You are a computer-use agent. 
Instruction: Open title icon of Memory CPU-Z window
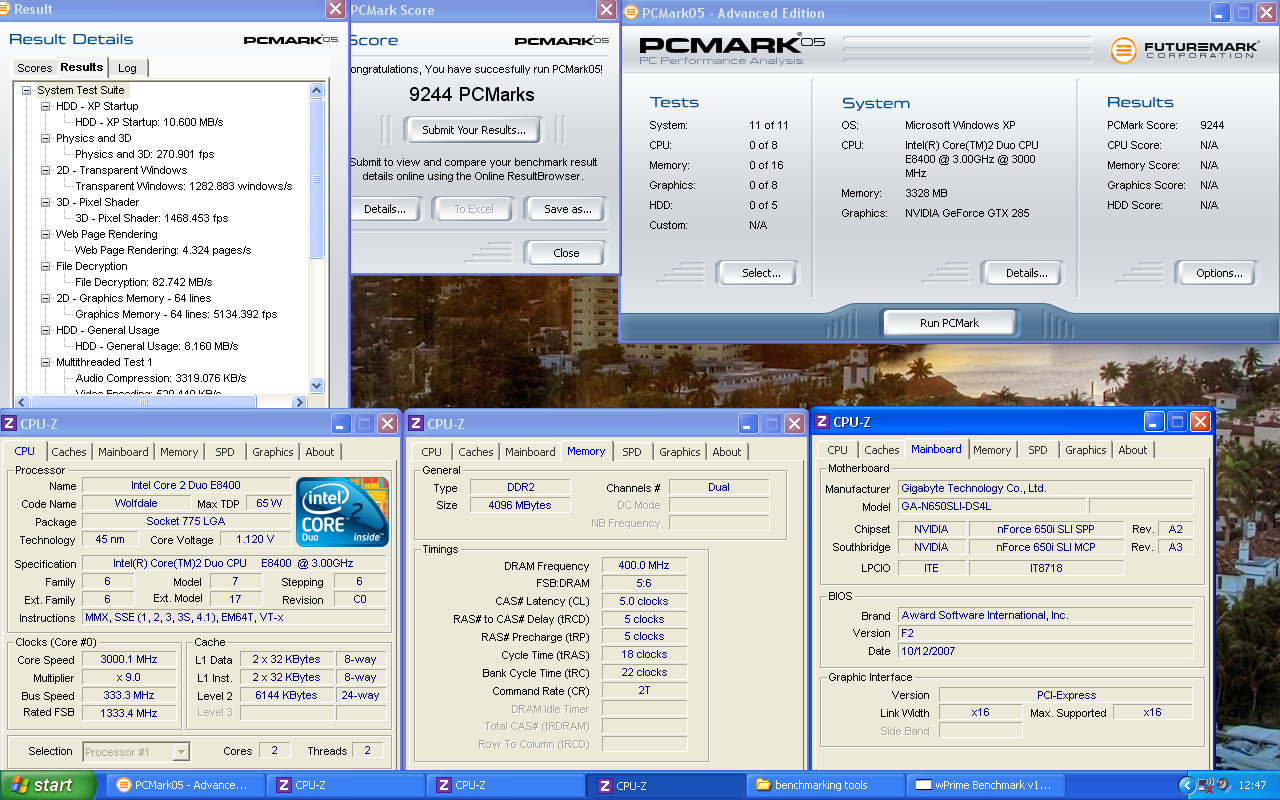click(x=415, y=424)
